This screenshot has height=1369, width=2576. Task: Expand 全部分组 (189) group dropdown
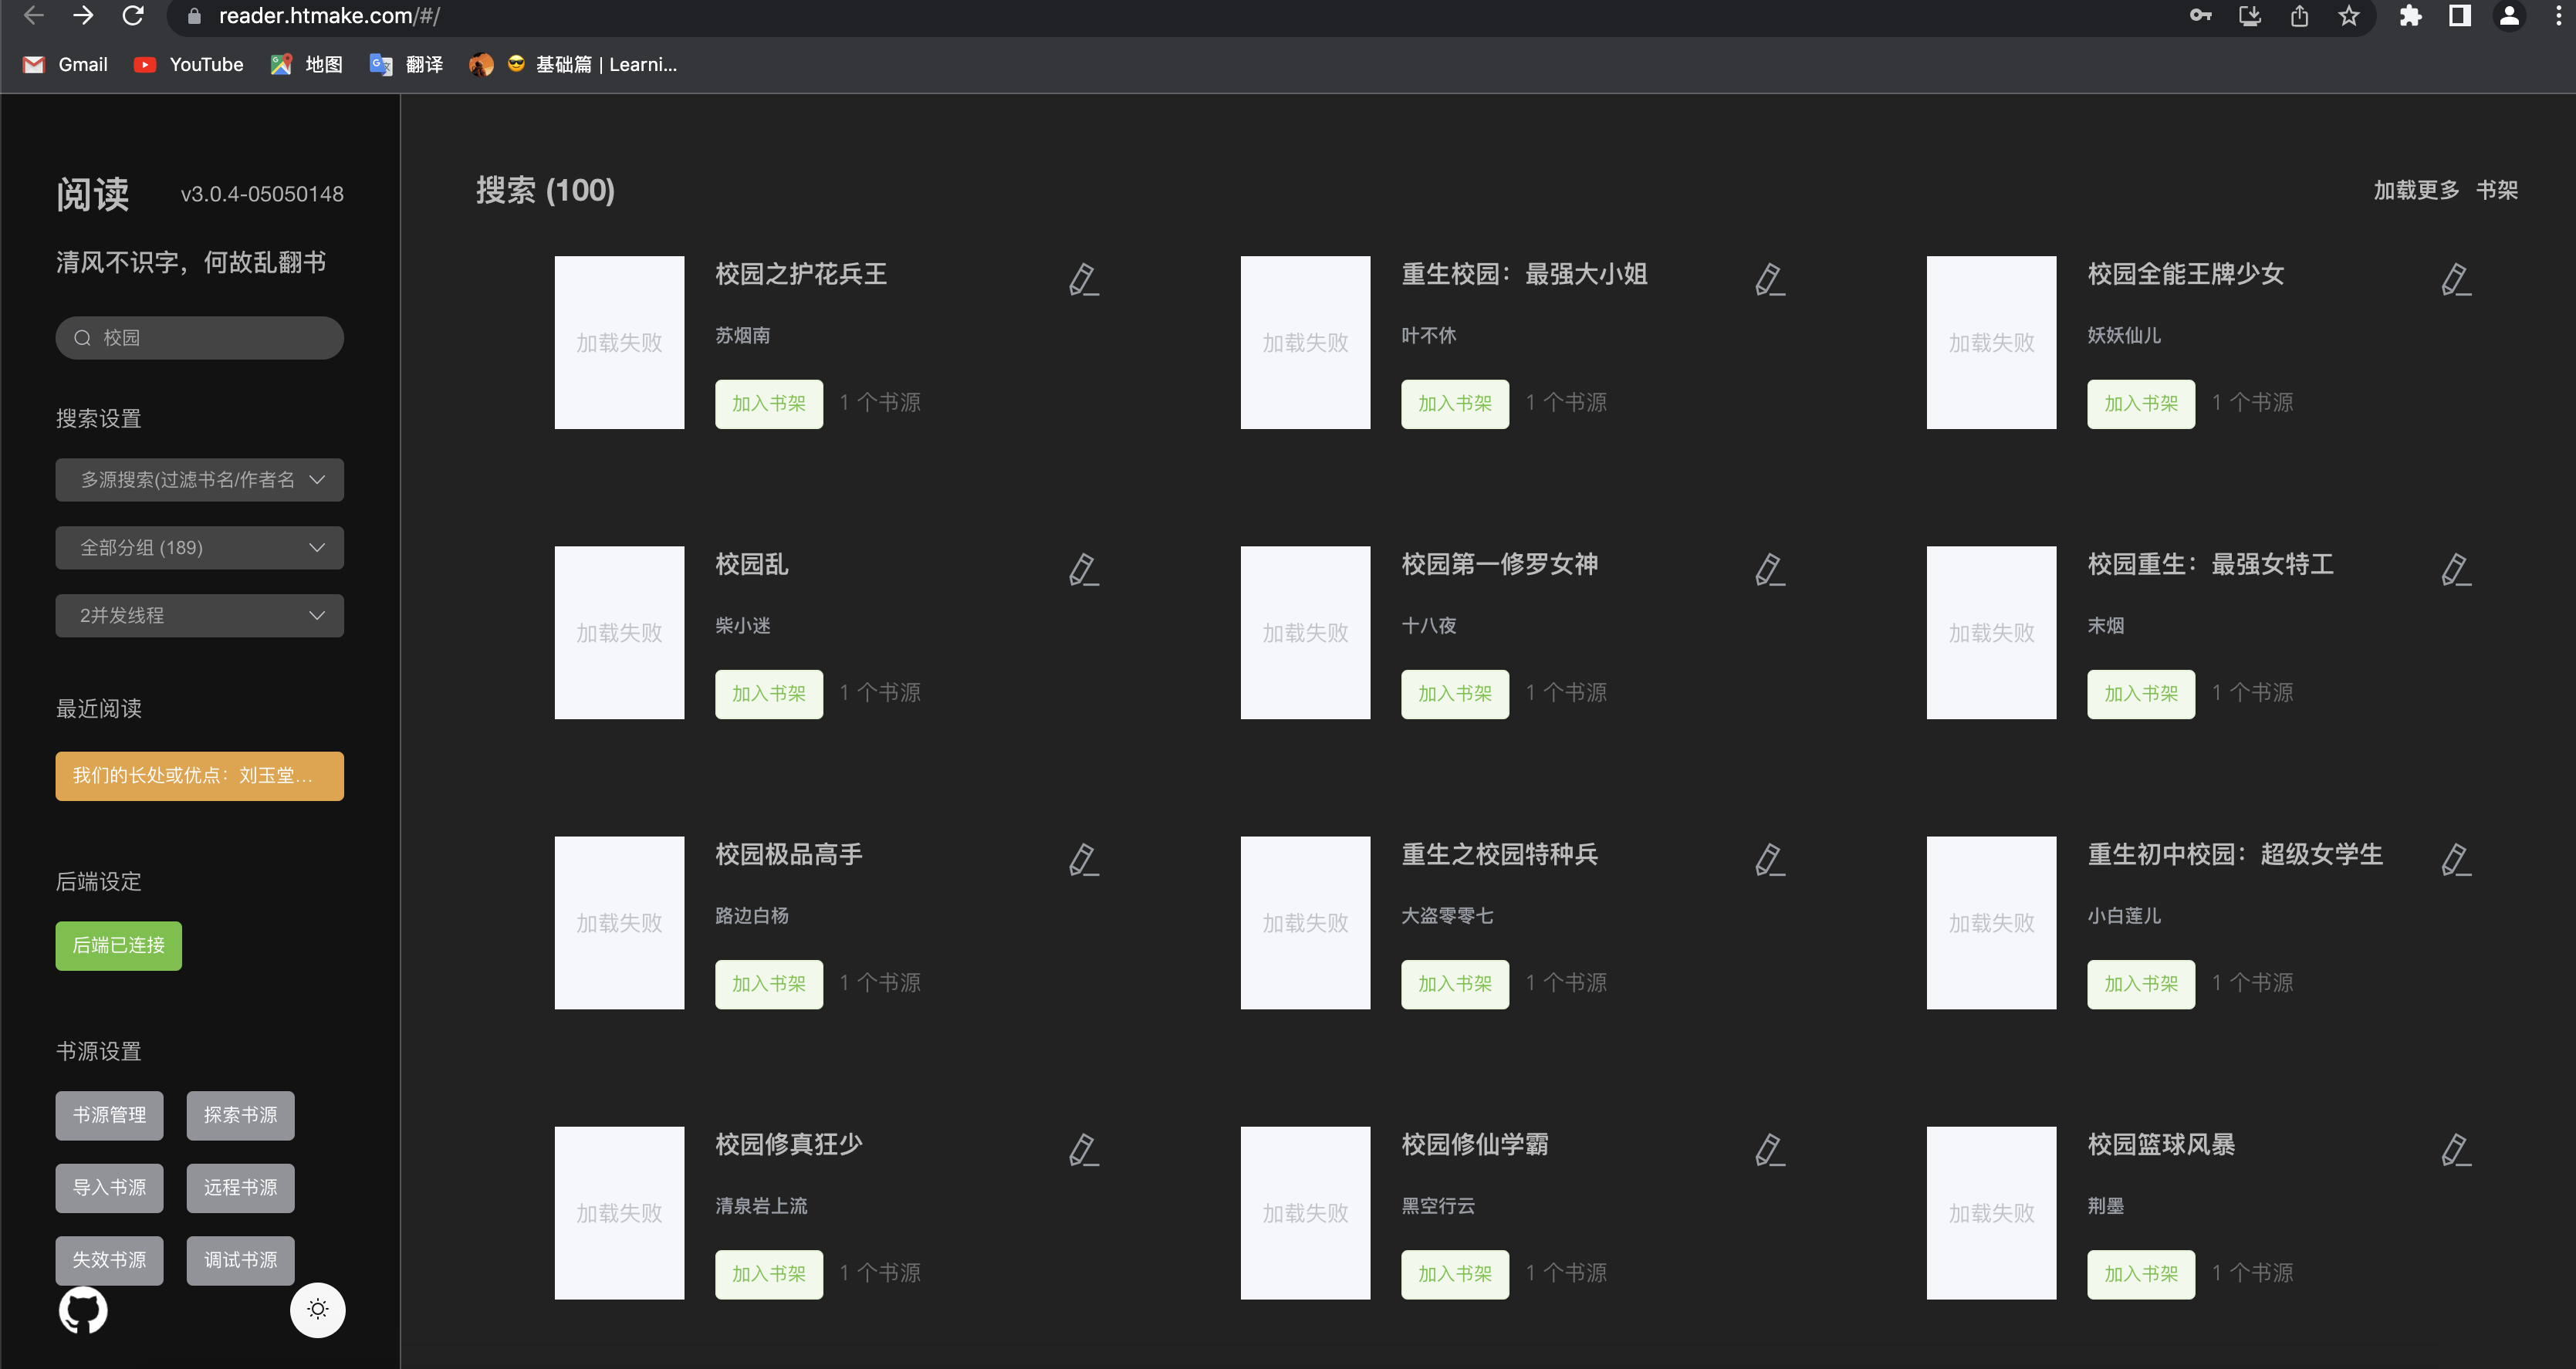(199, 548)
